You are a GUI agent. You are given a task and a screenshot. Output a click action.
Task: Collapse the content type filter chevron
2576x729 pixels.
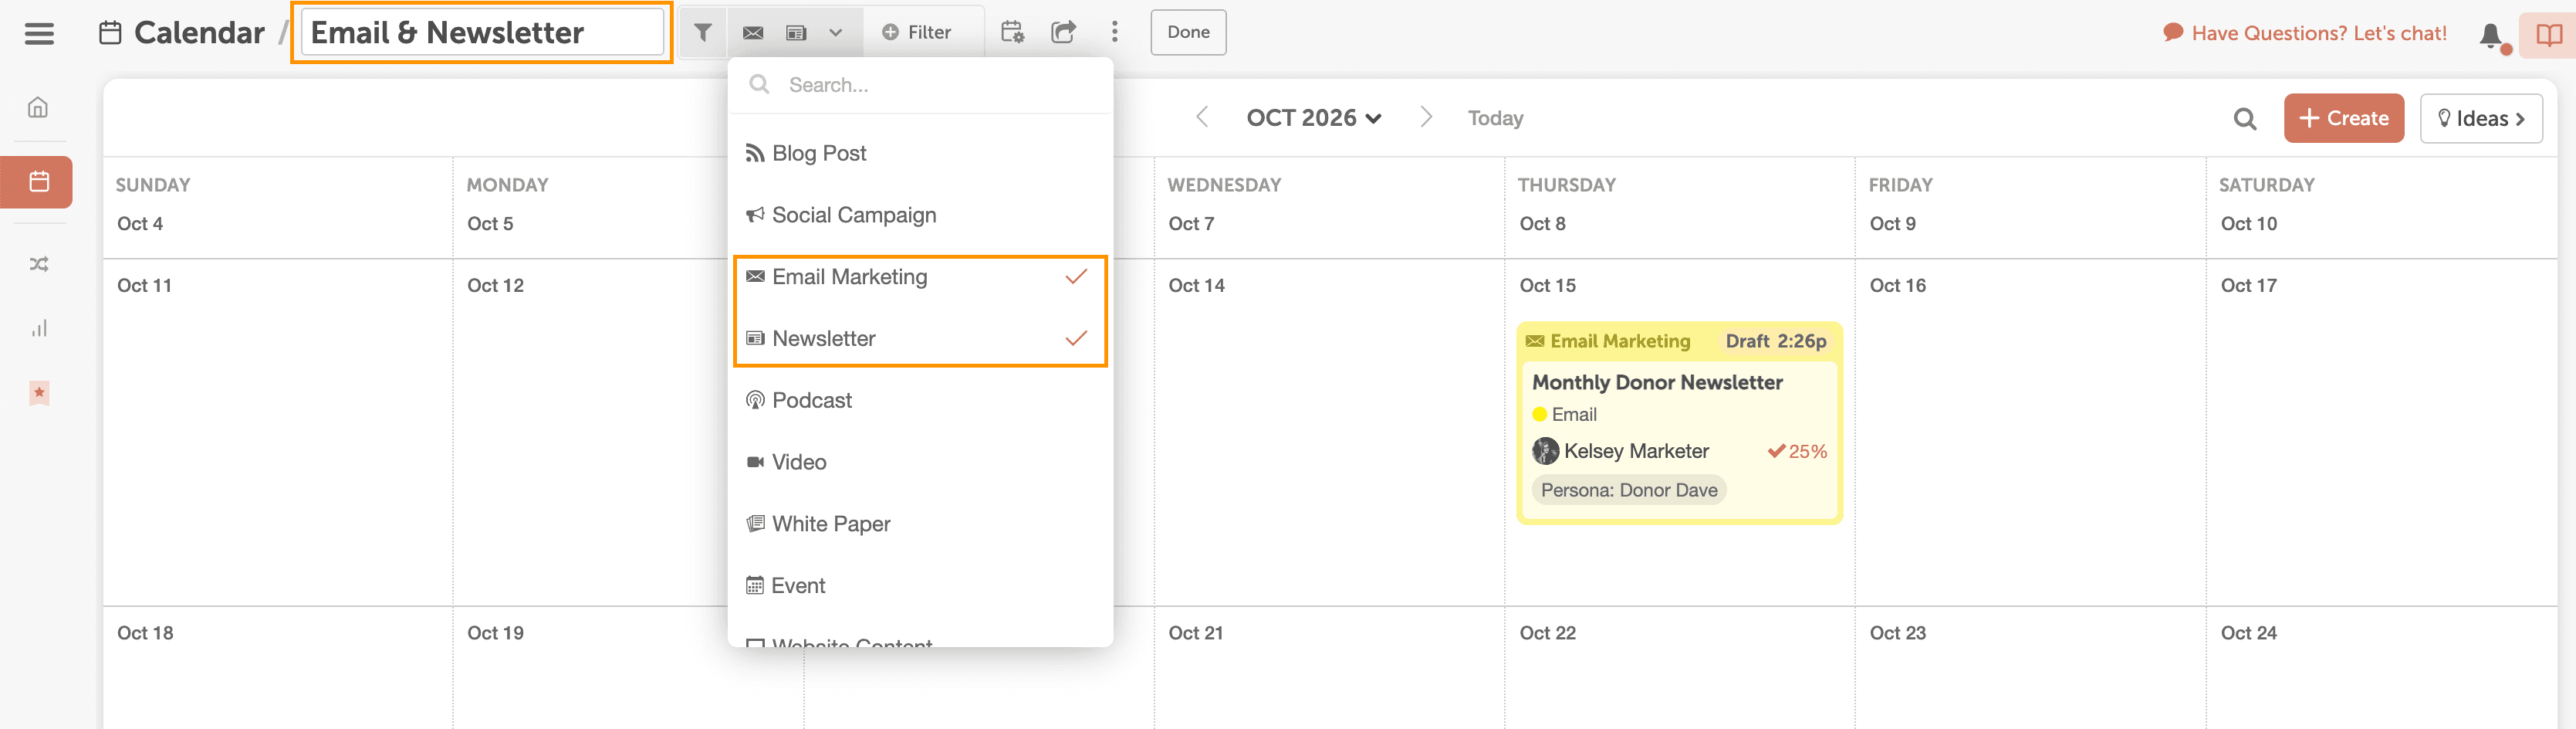click(835, 32)
